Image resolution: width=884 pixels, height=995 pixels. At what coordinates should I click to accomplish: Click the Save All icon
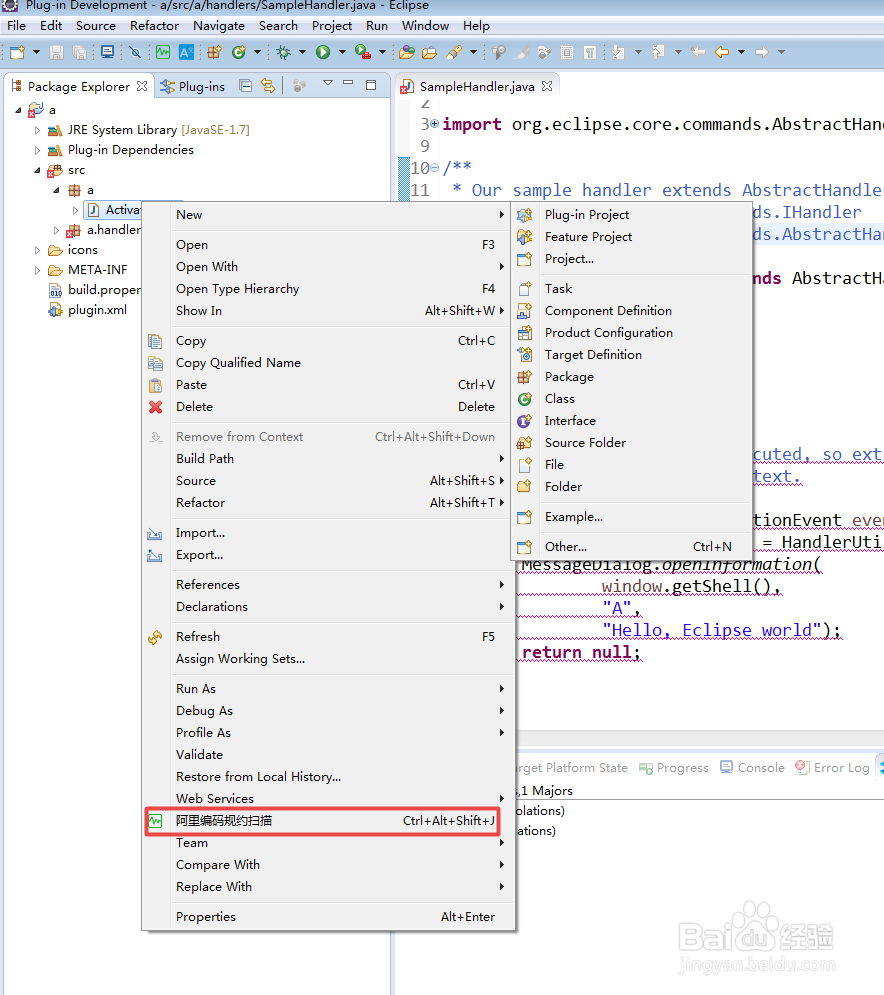(x=79, y=52)
